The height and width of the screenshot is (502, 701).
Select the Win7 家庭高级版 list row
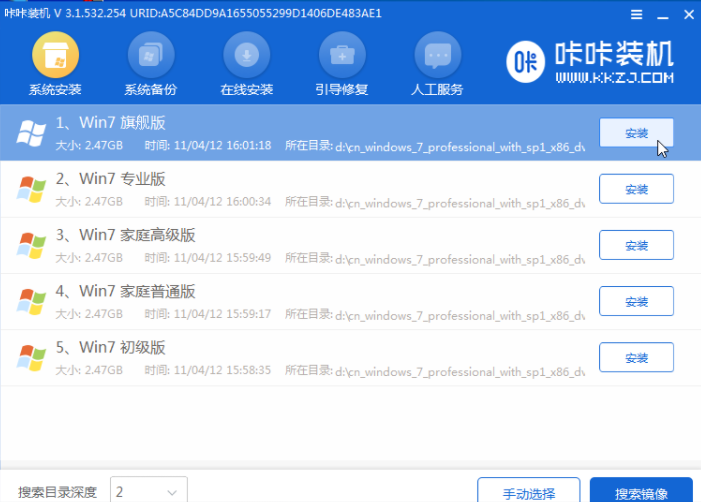coord(300,245)
